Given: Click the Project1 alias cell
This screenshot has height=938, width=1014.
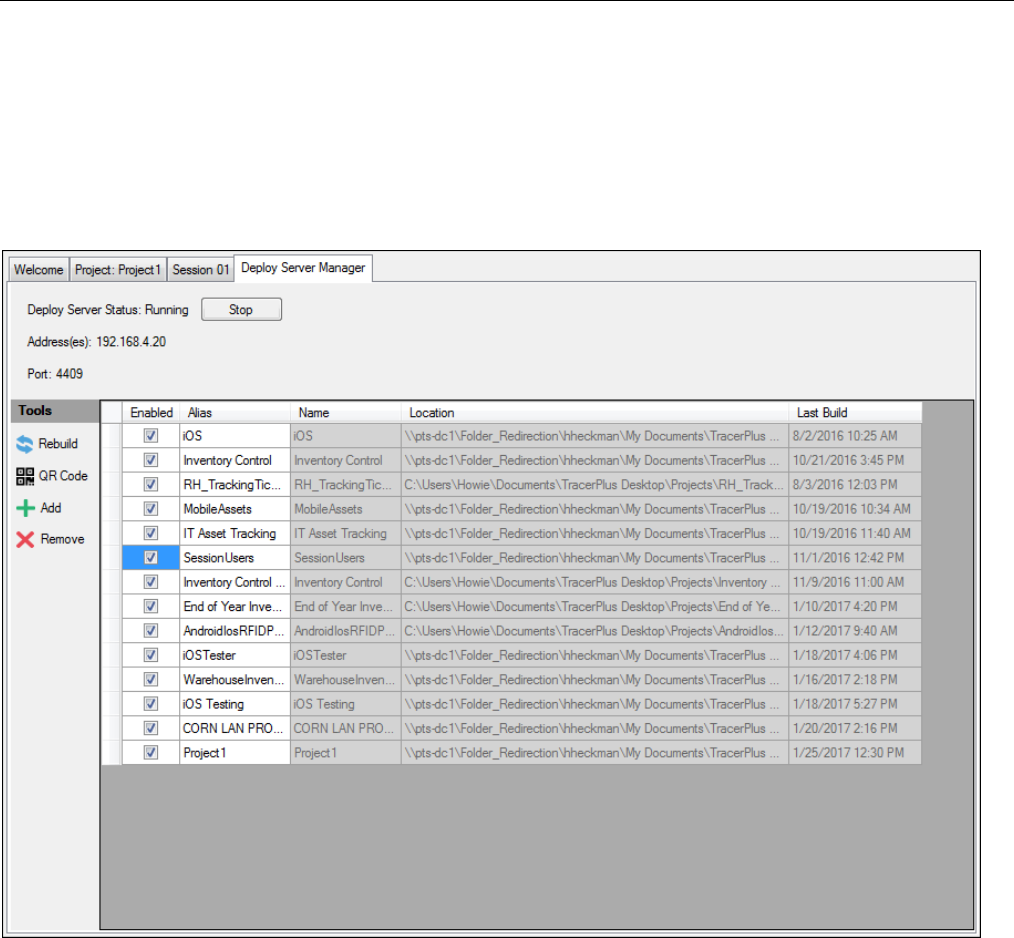Looking at the screenshot, I should click(x=235, y=752).
